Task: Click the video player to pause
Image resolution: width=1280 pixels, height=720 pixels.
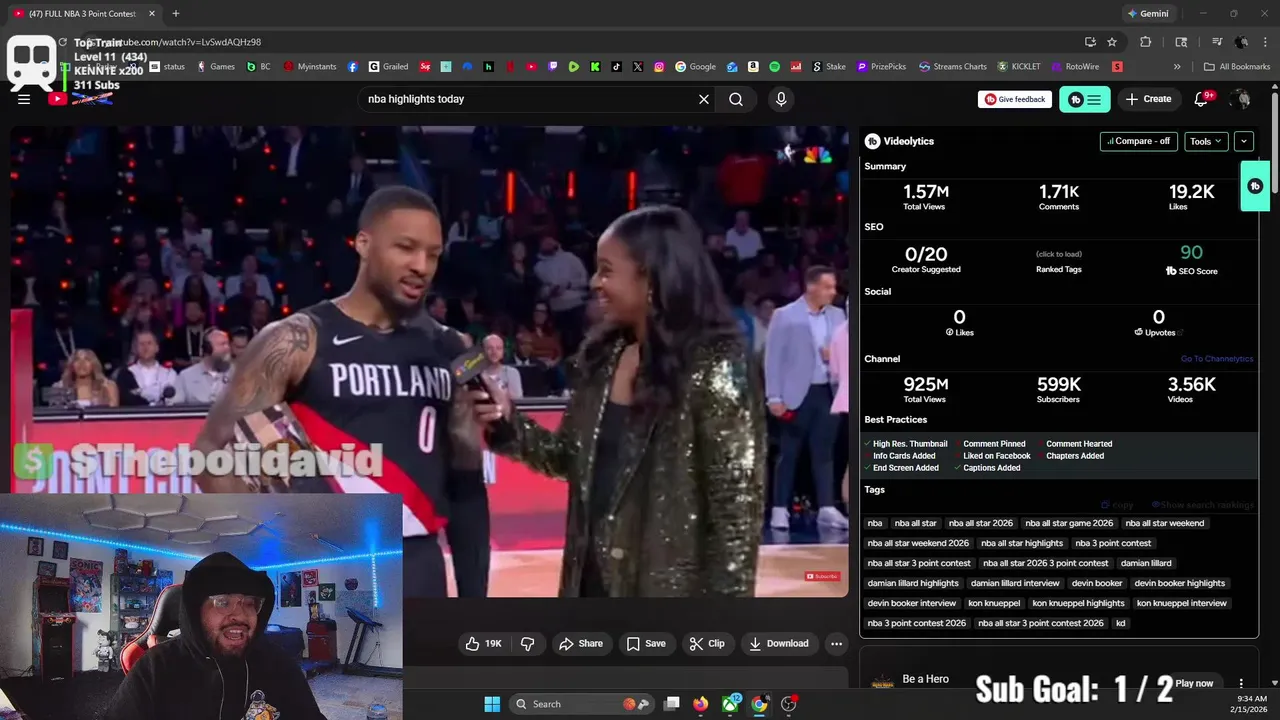Action: click(x=429, y=361)
